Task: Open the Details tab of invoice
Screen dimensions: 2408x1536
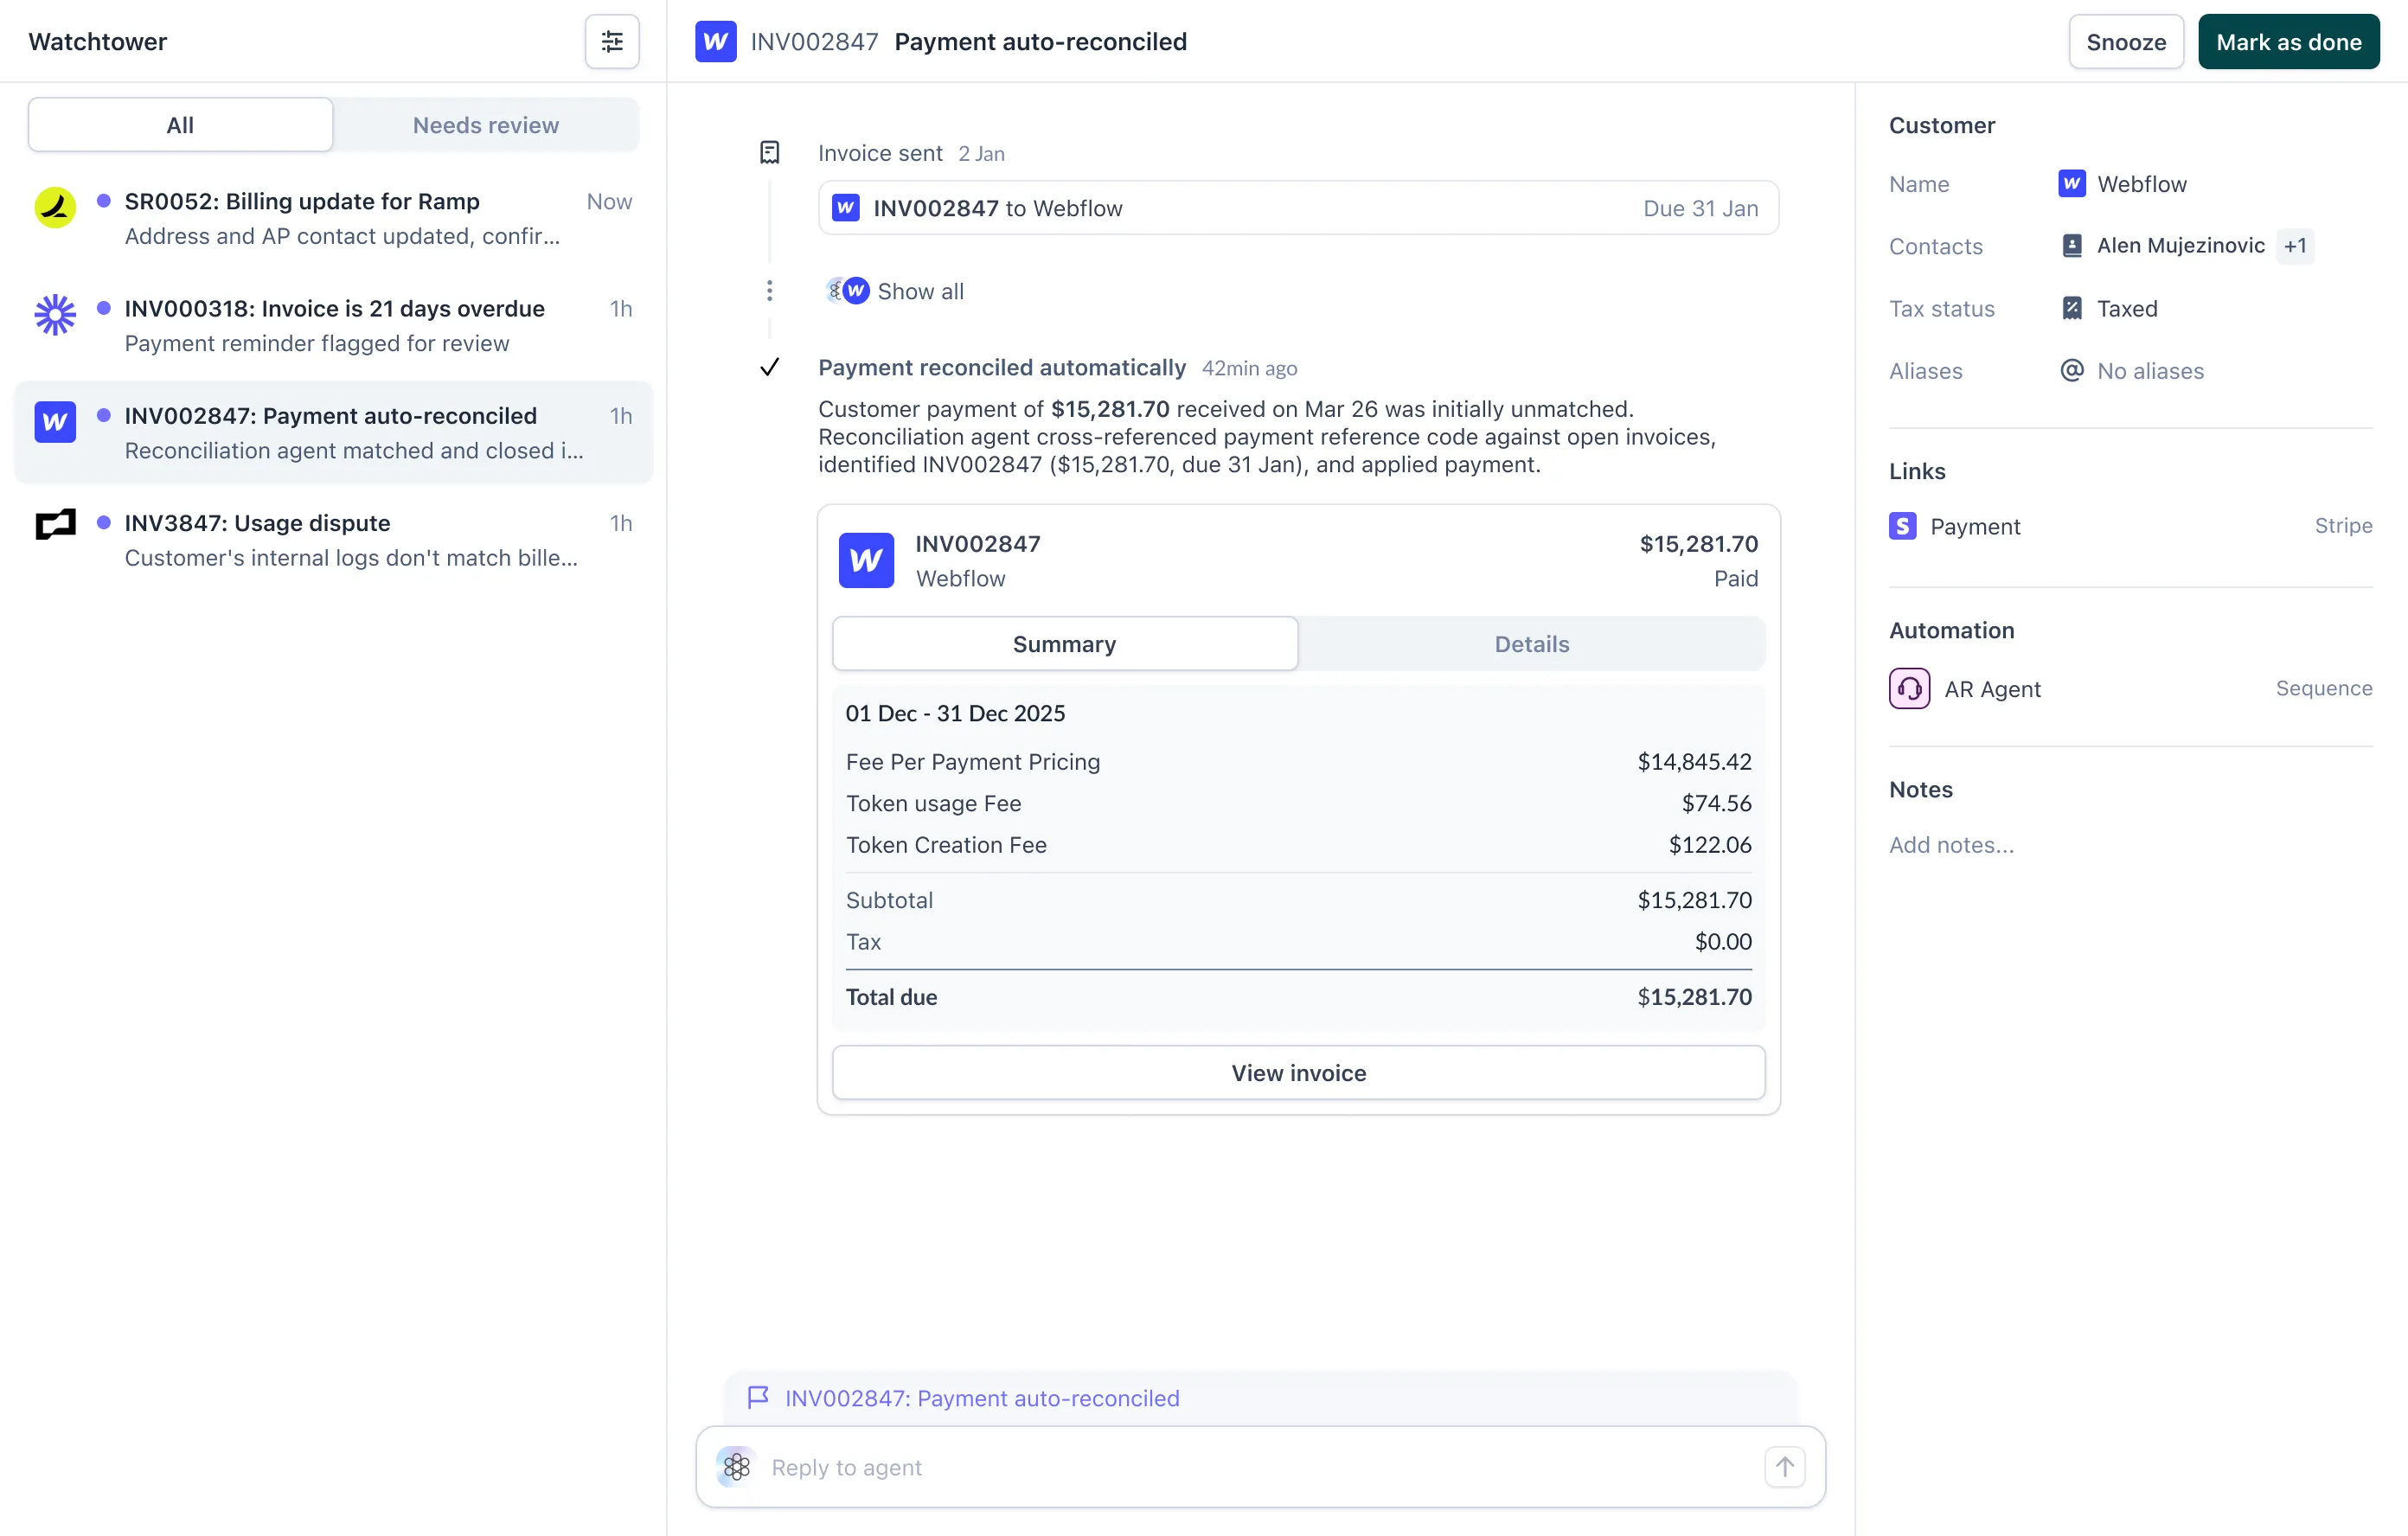Action: pyautogui.click(x=1531, y=644)
